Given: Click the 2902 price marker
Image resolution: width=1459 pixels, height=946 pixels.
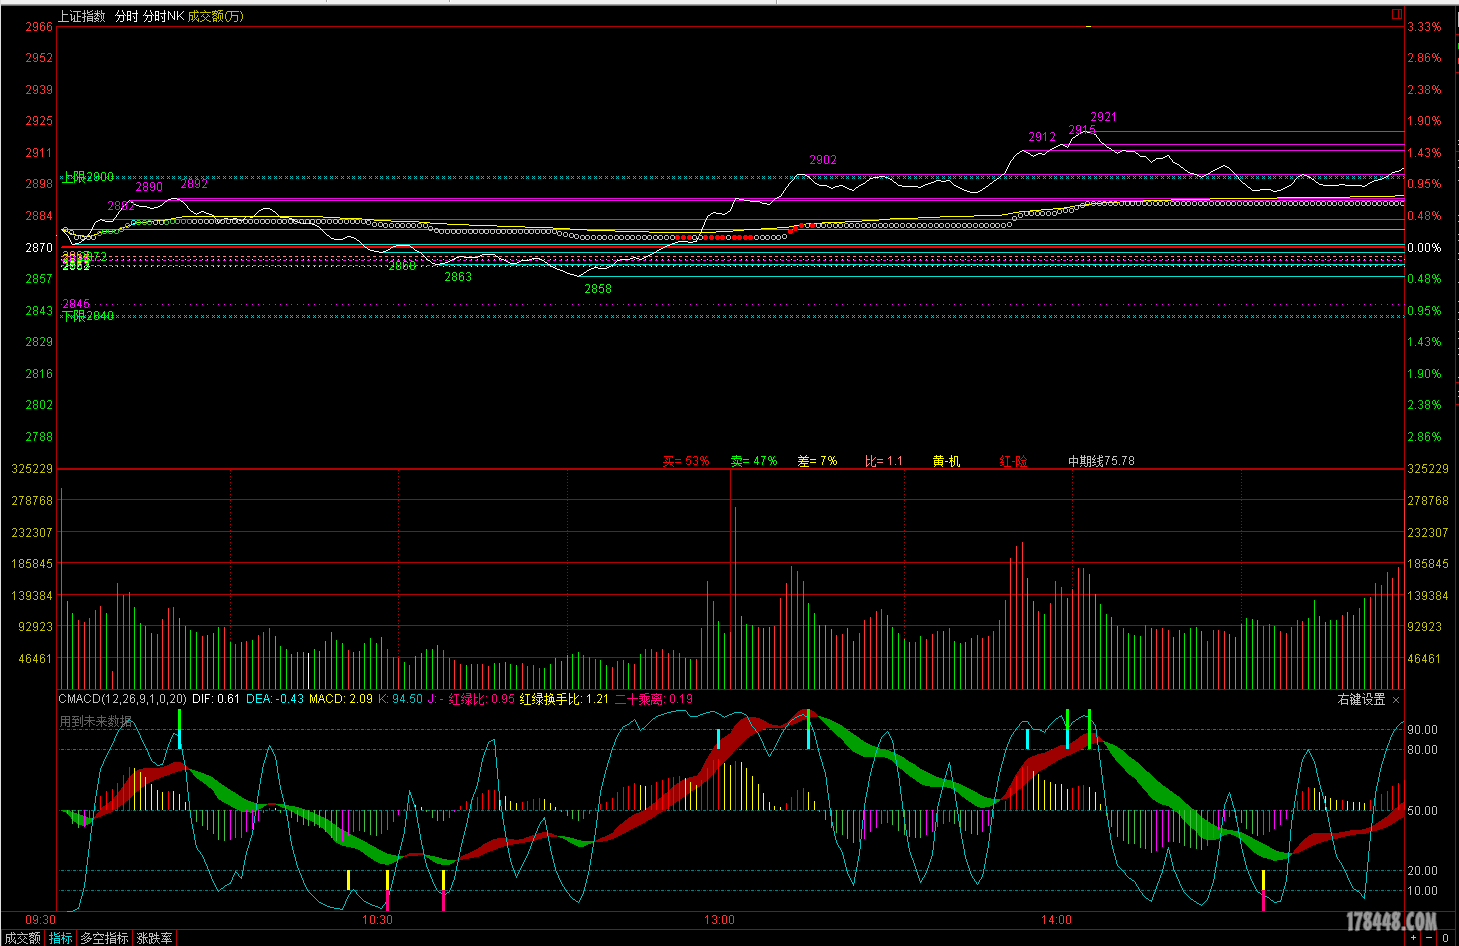Looking at the screenshot, I should [823, 160].
